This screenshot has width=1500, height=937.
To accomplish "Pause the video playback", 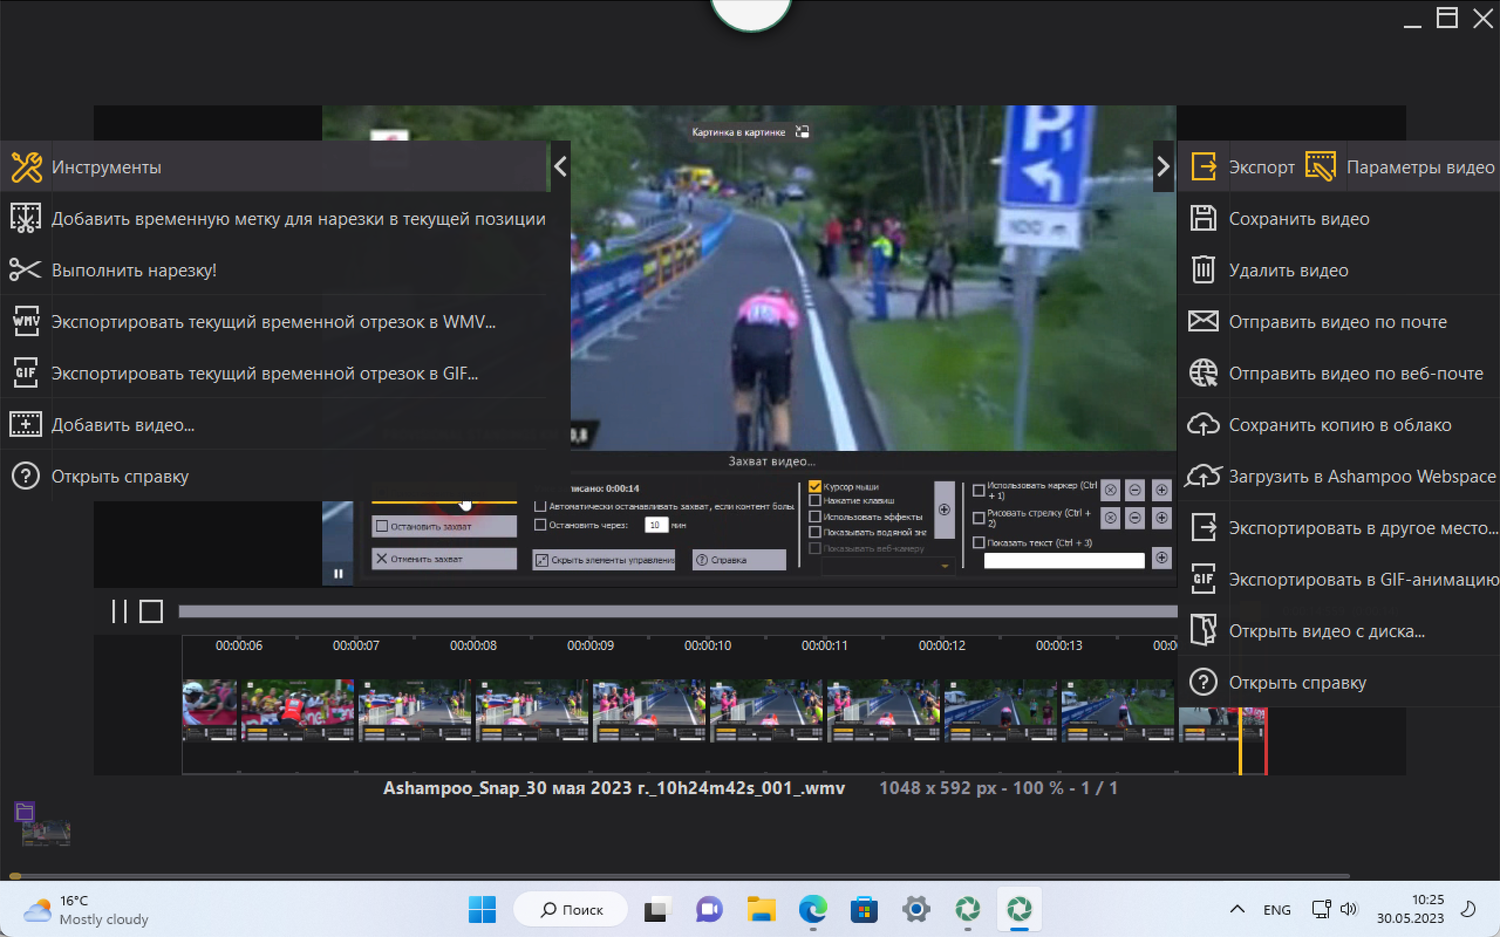I will 119,611.
